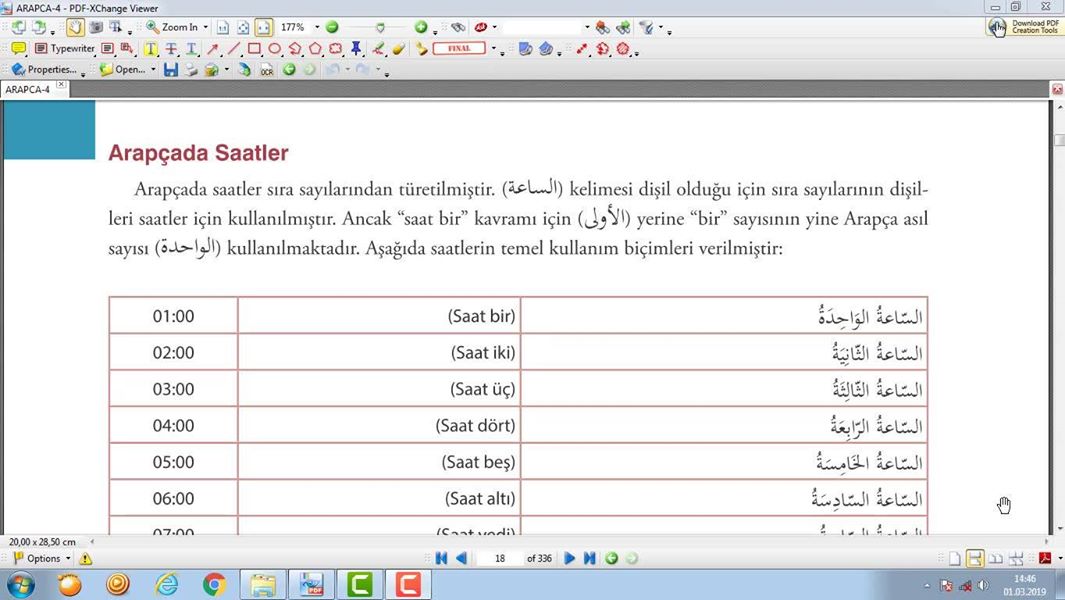Adjust the zoom level slider
Screen dimensions: 1065x600
point(380,28)
